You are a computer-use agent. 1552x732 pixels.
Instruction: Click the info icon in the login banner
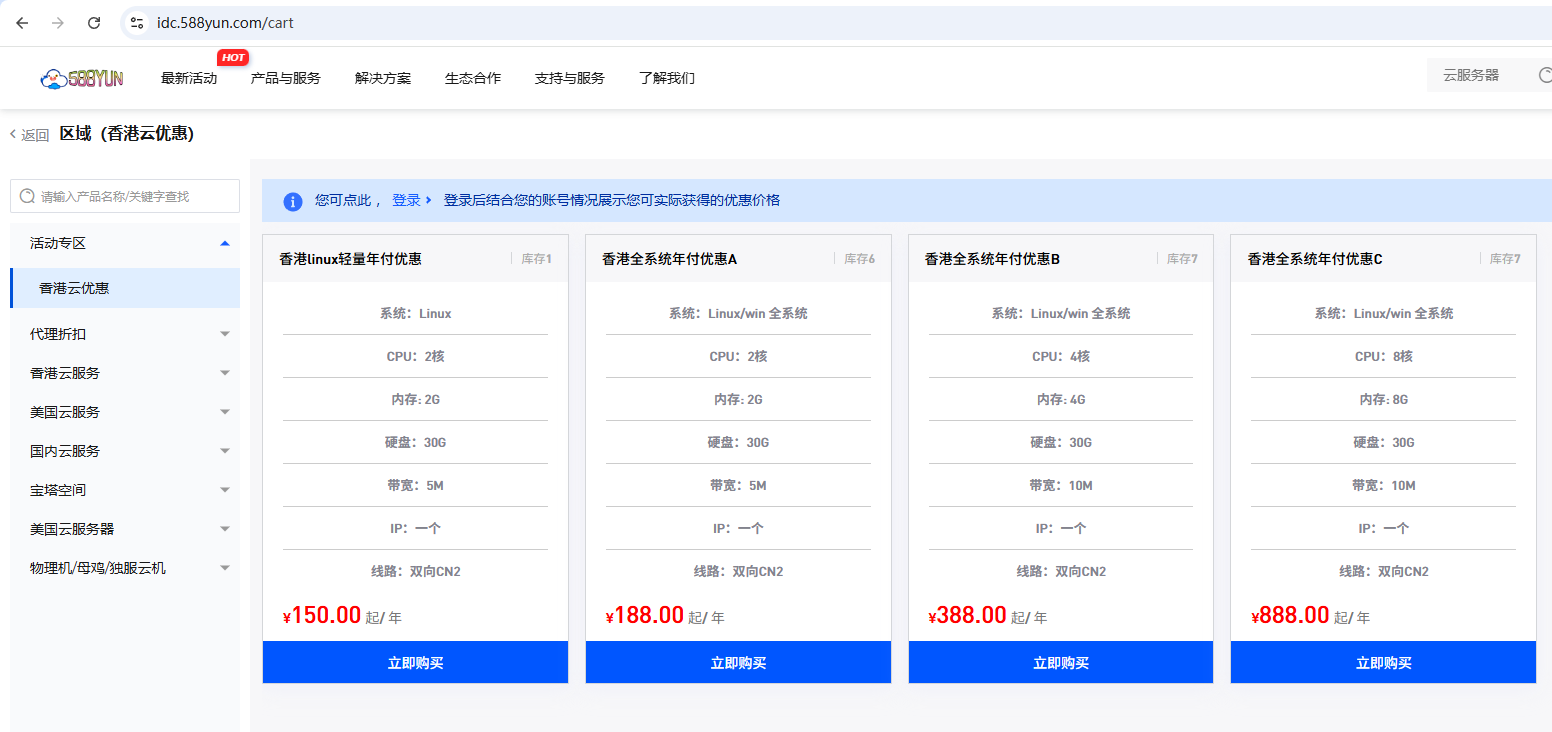293,201
